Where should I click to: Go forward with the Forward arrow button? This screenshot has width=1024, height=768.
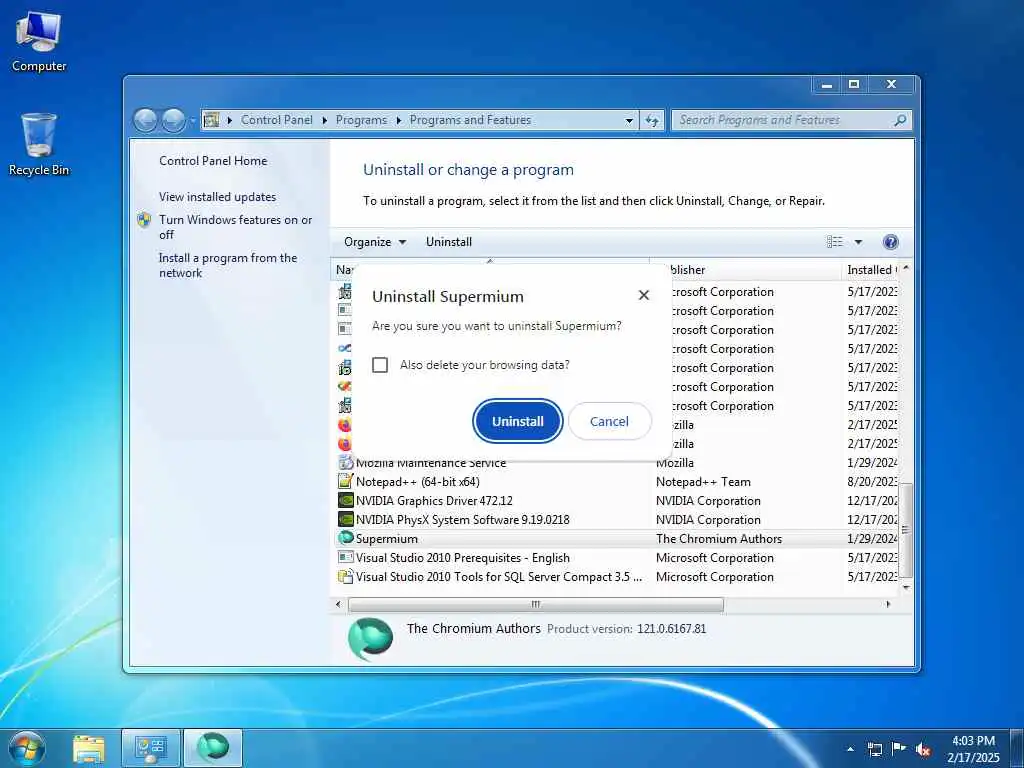click(x=174, y=120)
